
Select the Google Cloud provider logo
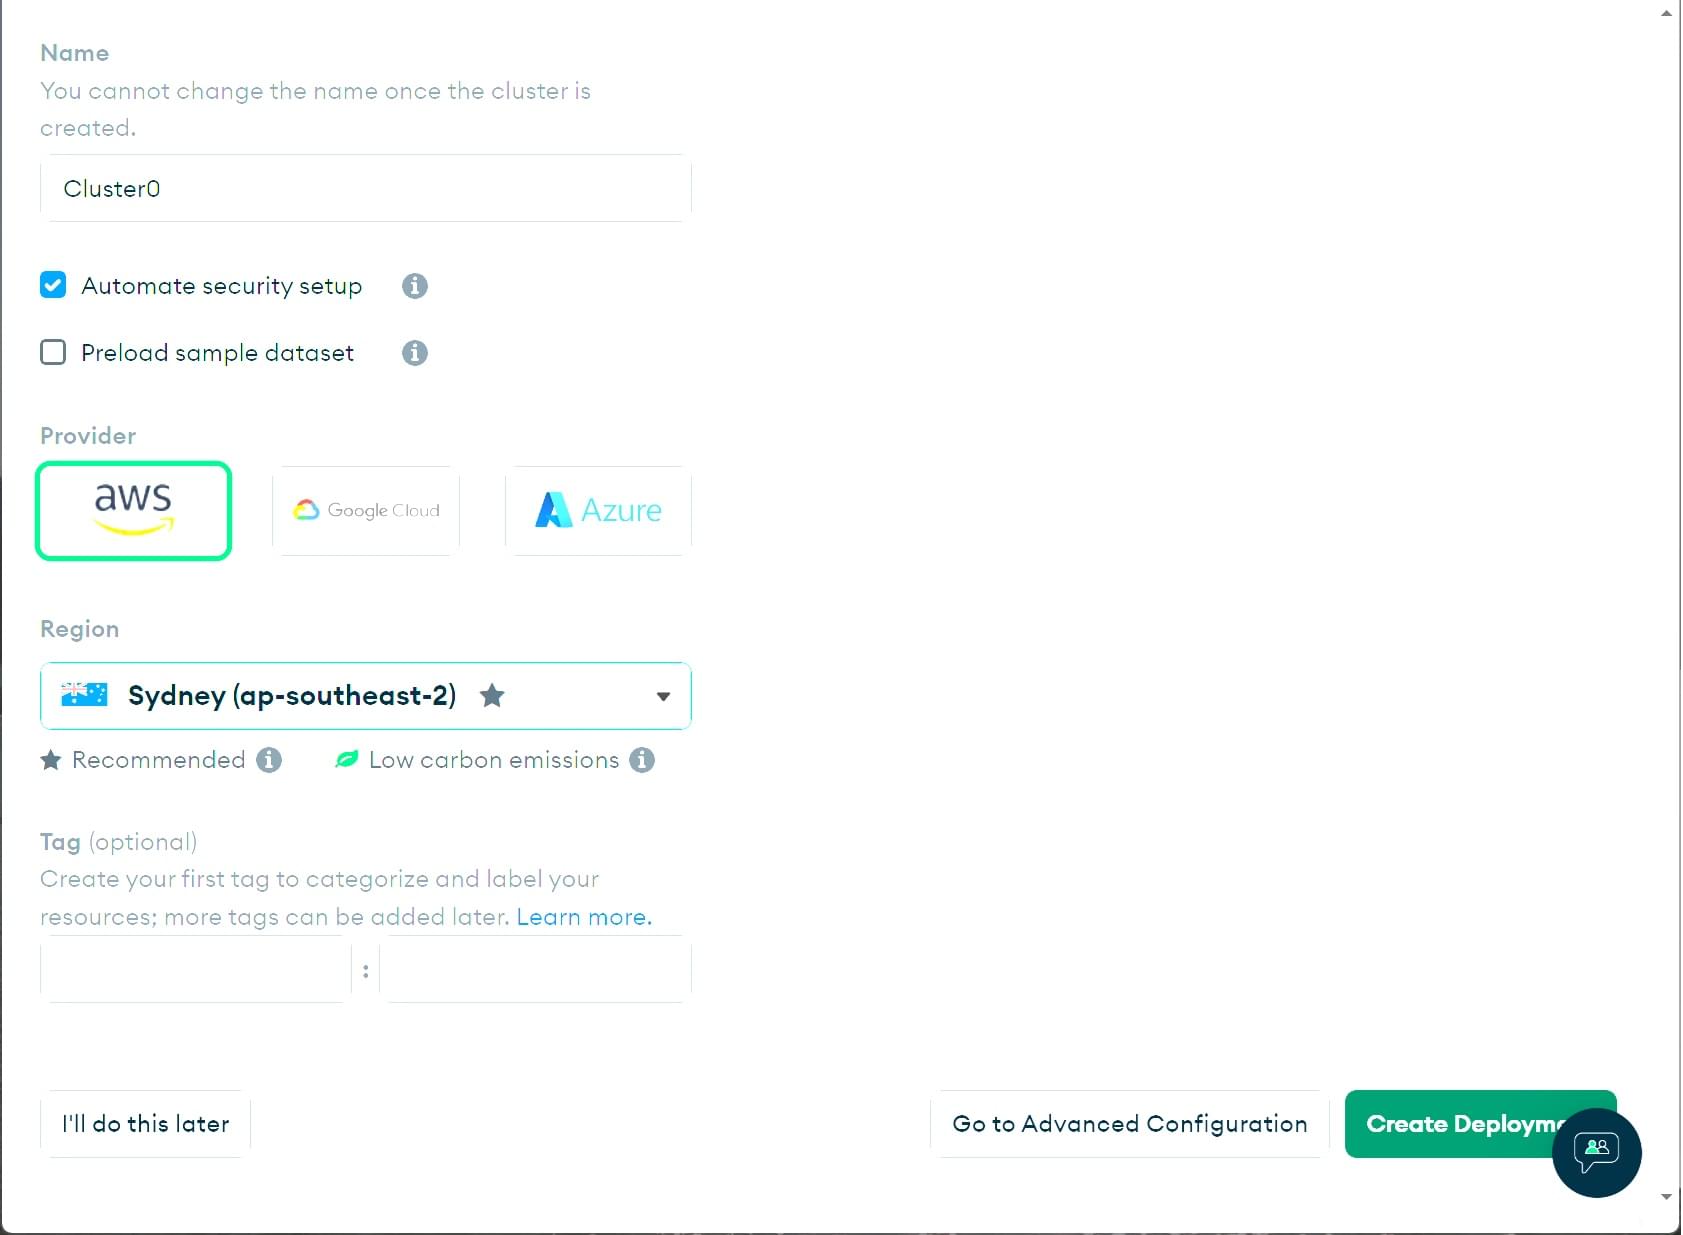(x=365, y=510)
